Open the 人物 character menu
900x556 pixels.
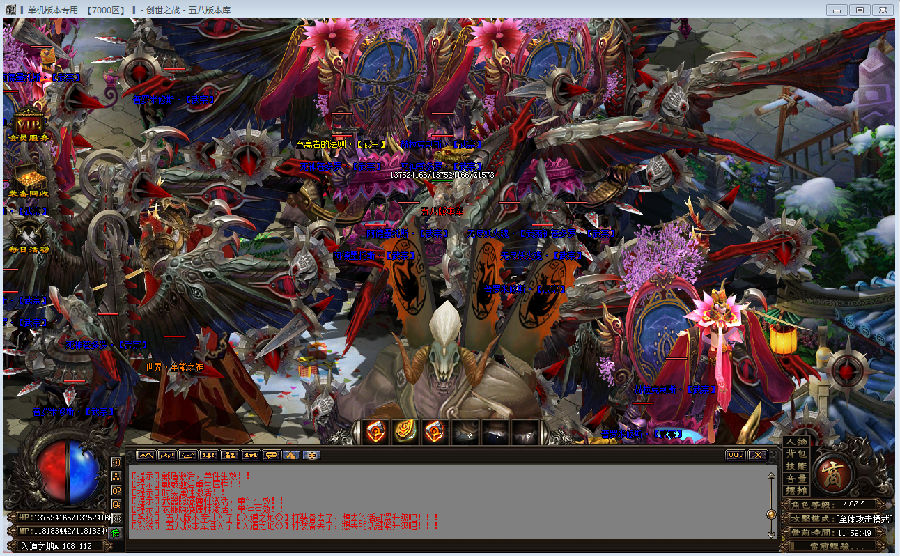[x=796, y=441]
